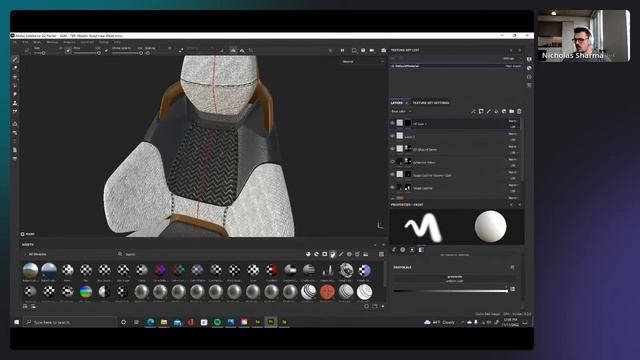The height and width of the screenshot is (360, 640).
Task: Open the All libraries dropdown in Assets
Action: (36, 254)
